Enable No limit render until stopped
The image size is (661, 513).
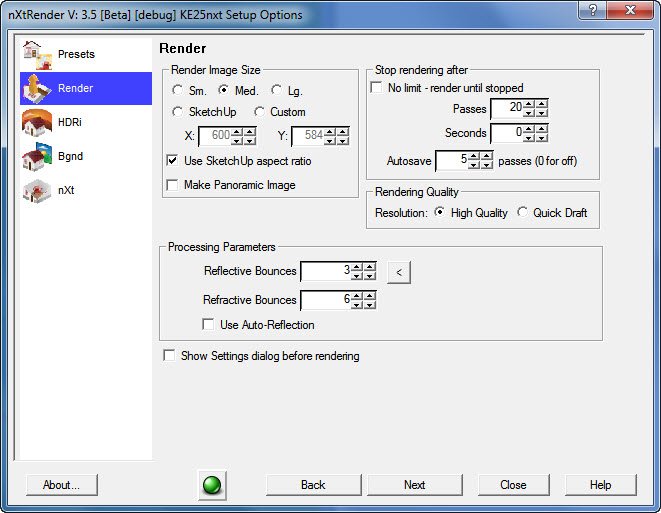pyautogui.click(x=376, y=87)
